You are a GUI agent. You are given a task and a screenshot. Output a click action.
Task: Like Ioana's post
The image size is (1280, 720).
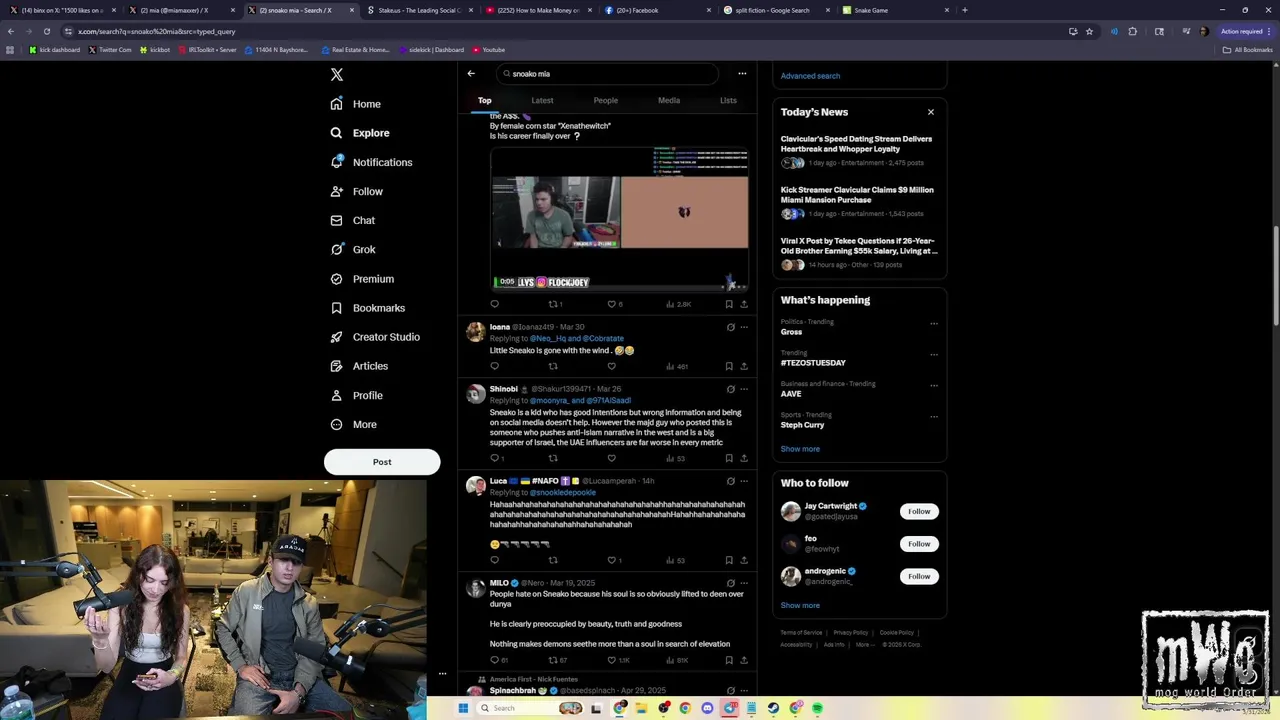coord(611,366)
